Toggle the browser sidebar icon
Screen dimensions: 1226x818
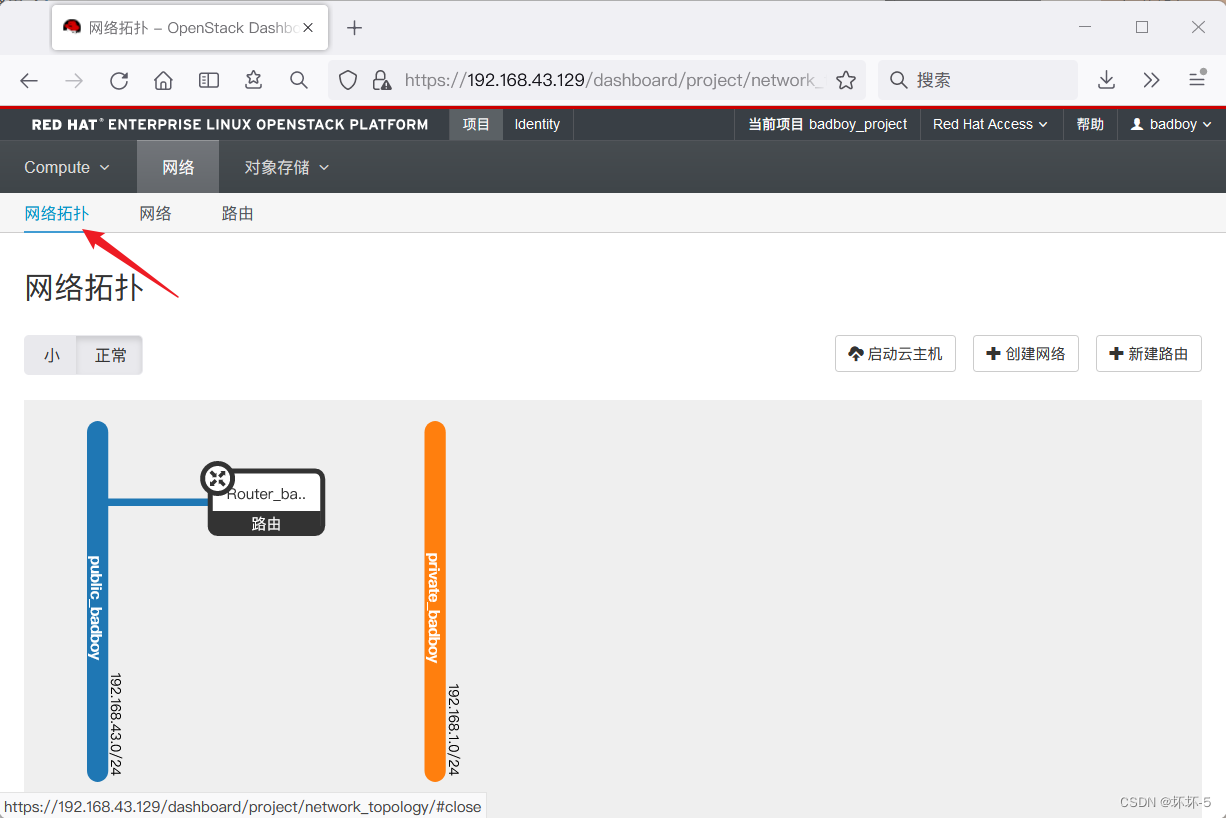[209, 81]
